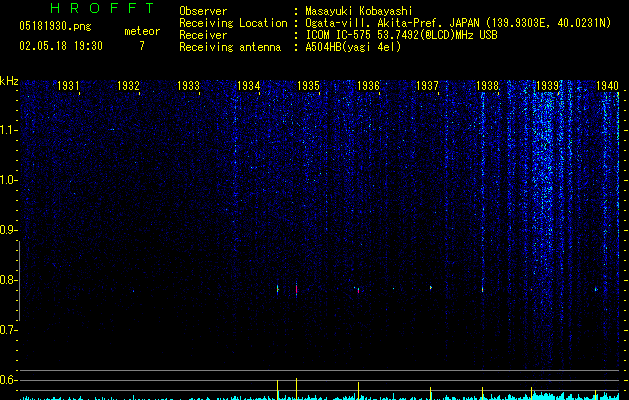629x400 pixels.
Task: Click the 0.6 kHz axis label
Action: coord(9,380)
